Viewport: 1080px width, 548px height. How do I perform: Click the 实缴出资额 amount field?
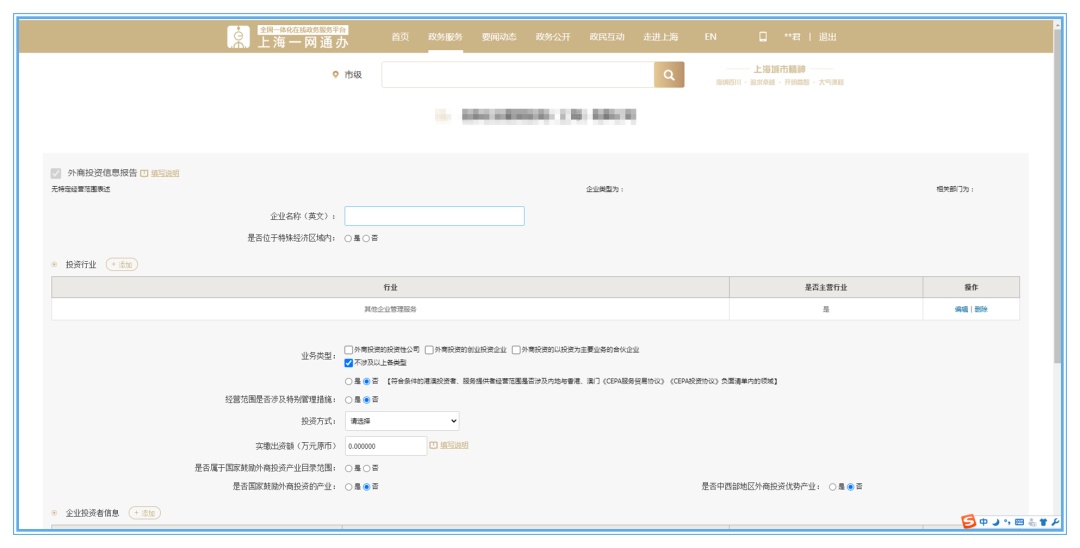(x=386, y=446)
